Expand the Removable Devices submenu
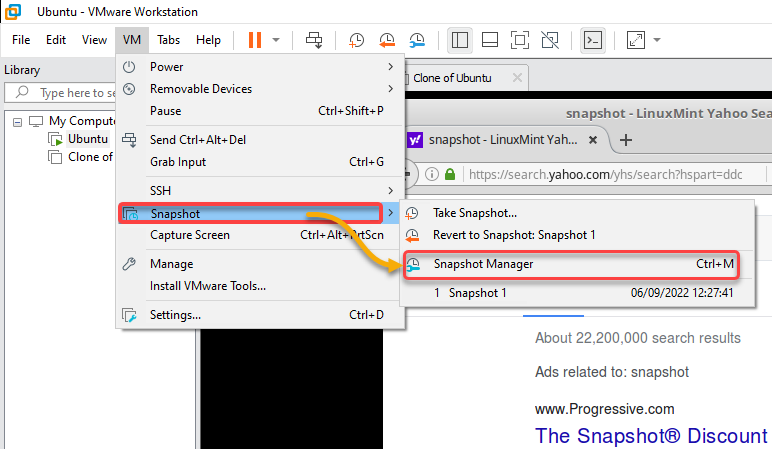 [261, 89]
